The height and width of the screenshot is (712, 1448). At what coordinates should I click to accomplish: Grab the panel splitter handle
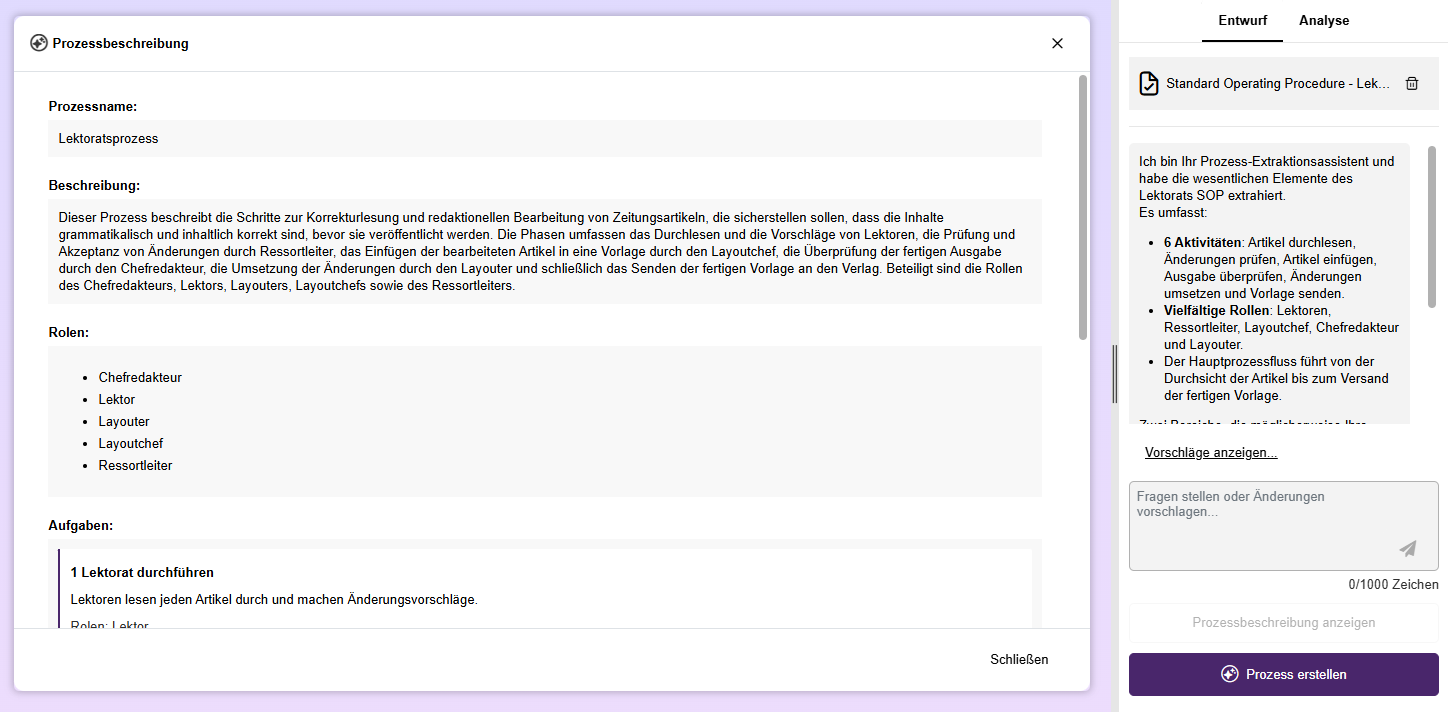1115,374
